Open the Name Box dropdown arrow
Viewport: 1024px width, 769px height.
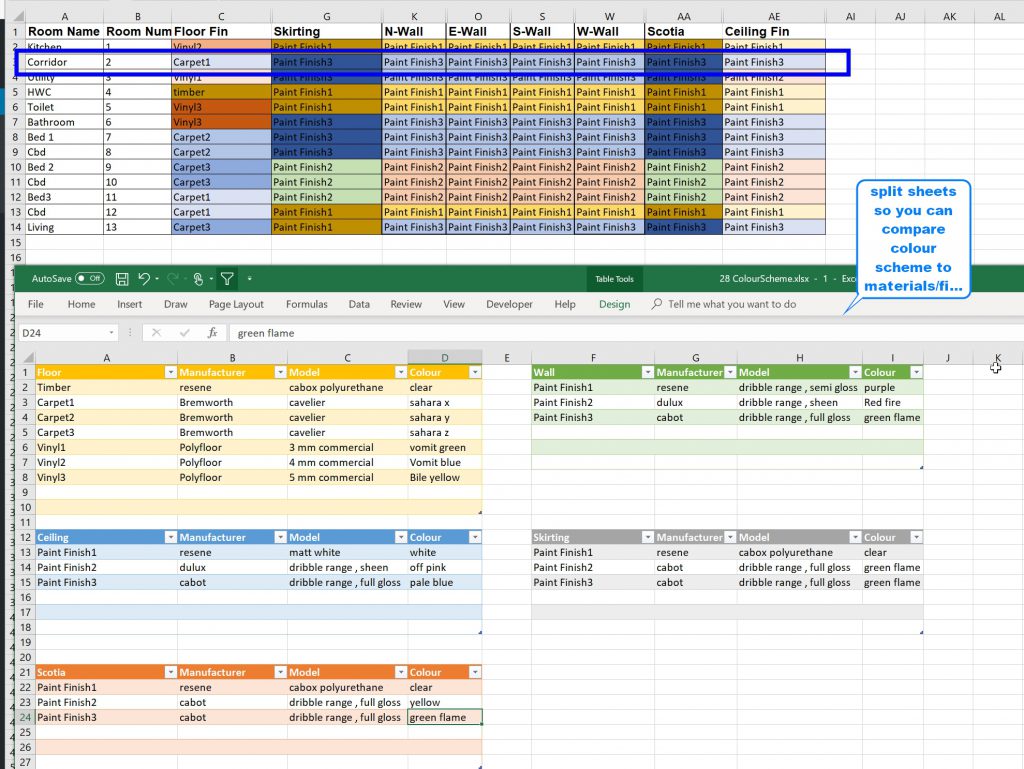(112, 333)
